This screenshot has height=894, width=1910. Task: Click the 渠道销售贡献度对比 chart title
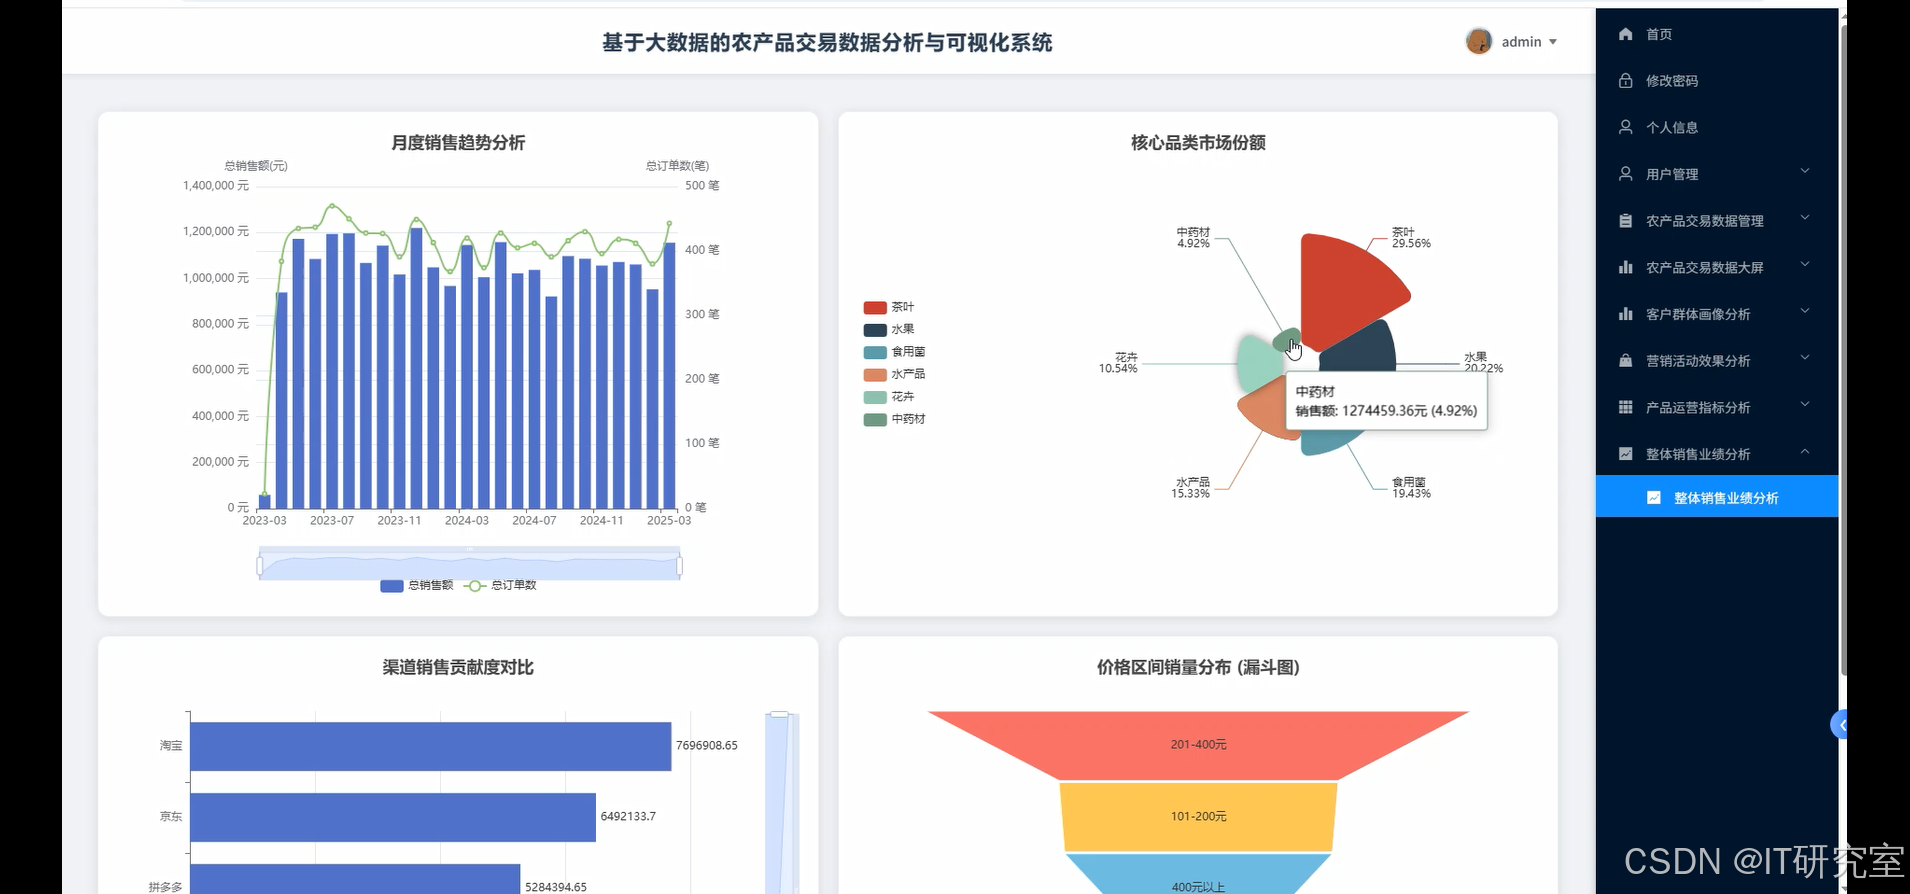coord(458,667)
